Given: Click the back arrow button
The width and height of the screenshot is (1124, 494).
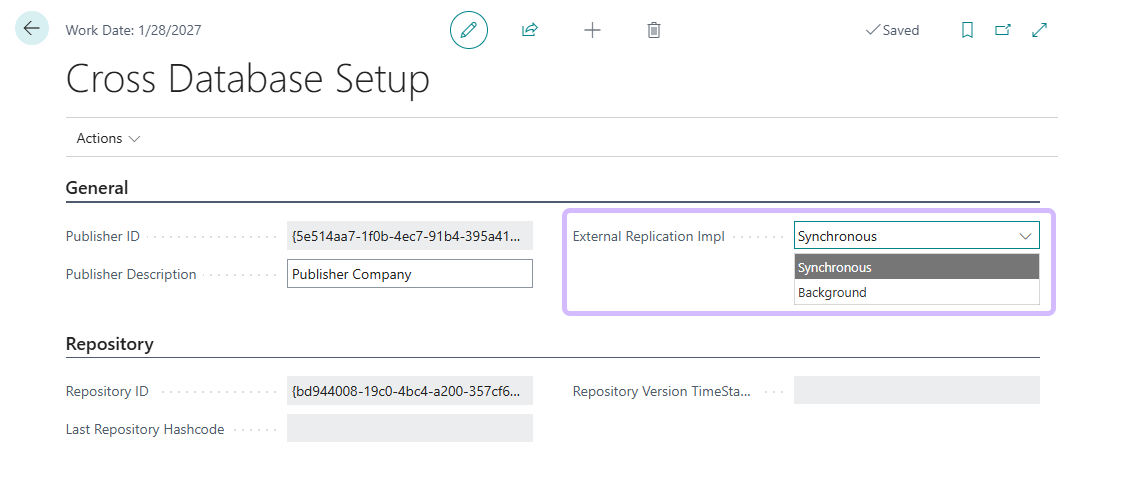Looking at the screenshot, I should pyautogui.click(x=31, y=29).
